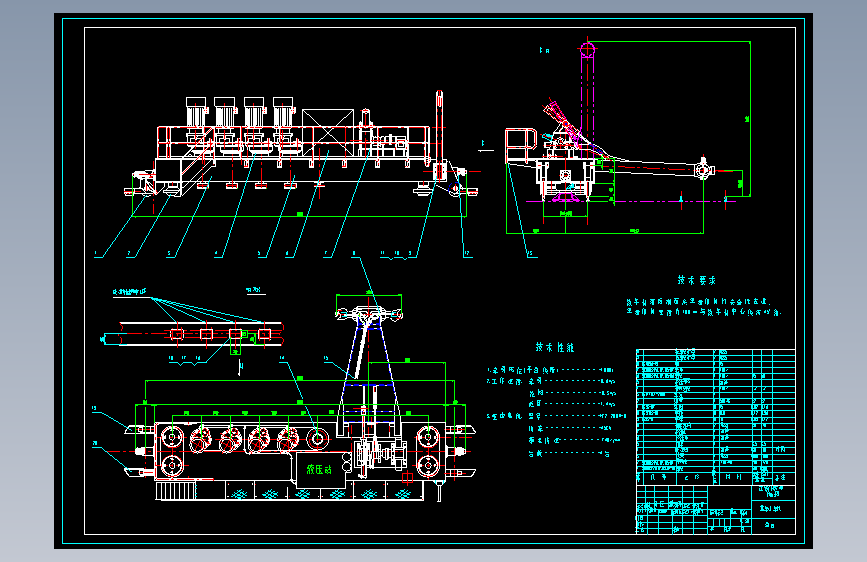Click the '技术要求' heading text
Viewport: 867px width, 562px height.
697,280
